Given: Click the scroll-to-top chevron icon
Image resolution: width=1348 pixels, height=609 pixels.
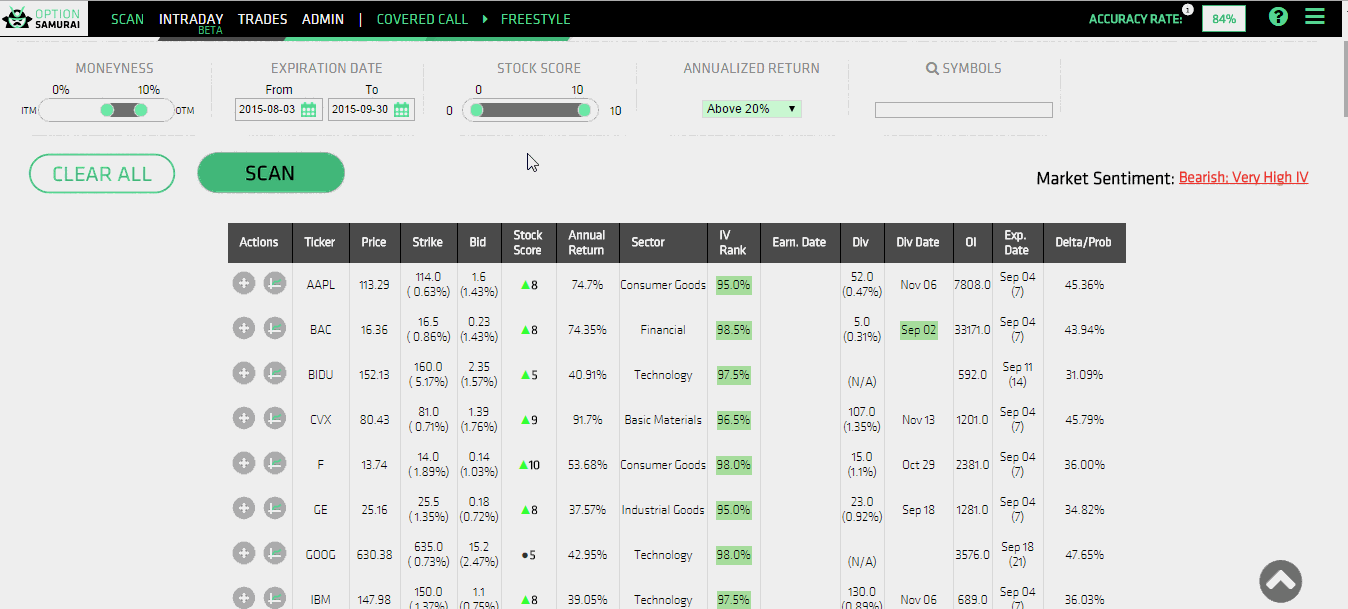Looking at the screenshot, I should pyautogui.click(x=1280, y=579).
